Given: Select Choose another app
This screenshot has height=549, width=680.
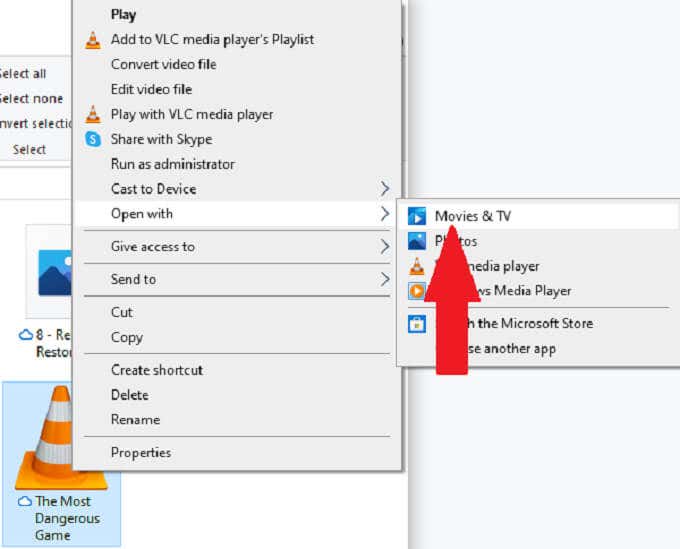Looking at the screenshot, I should [x=538, y=349].
